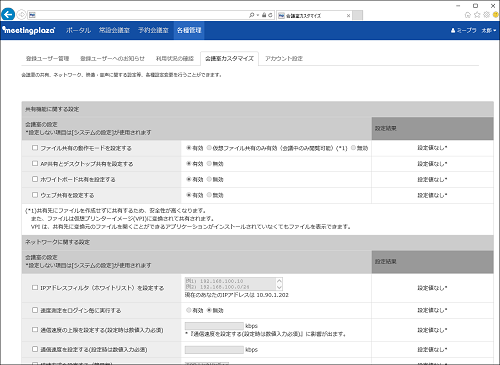
Task: Select 有効 for speed test at login
Action: [x=189, y=310]
